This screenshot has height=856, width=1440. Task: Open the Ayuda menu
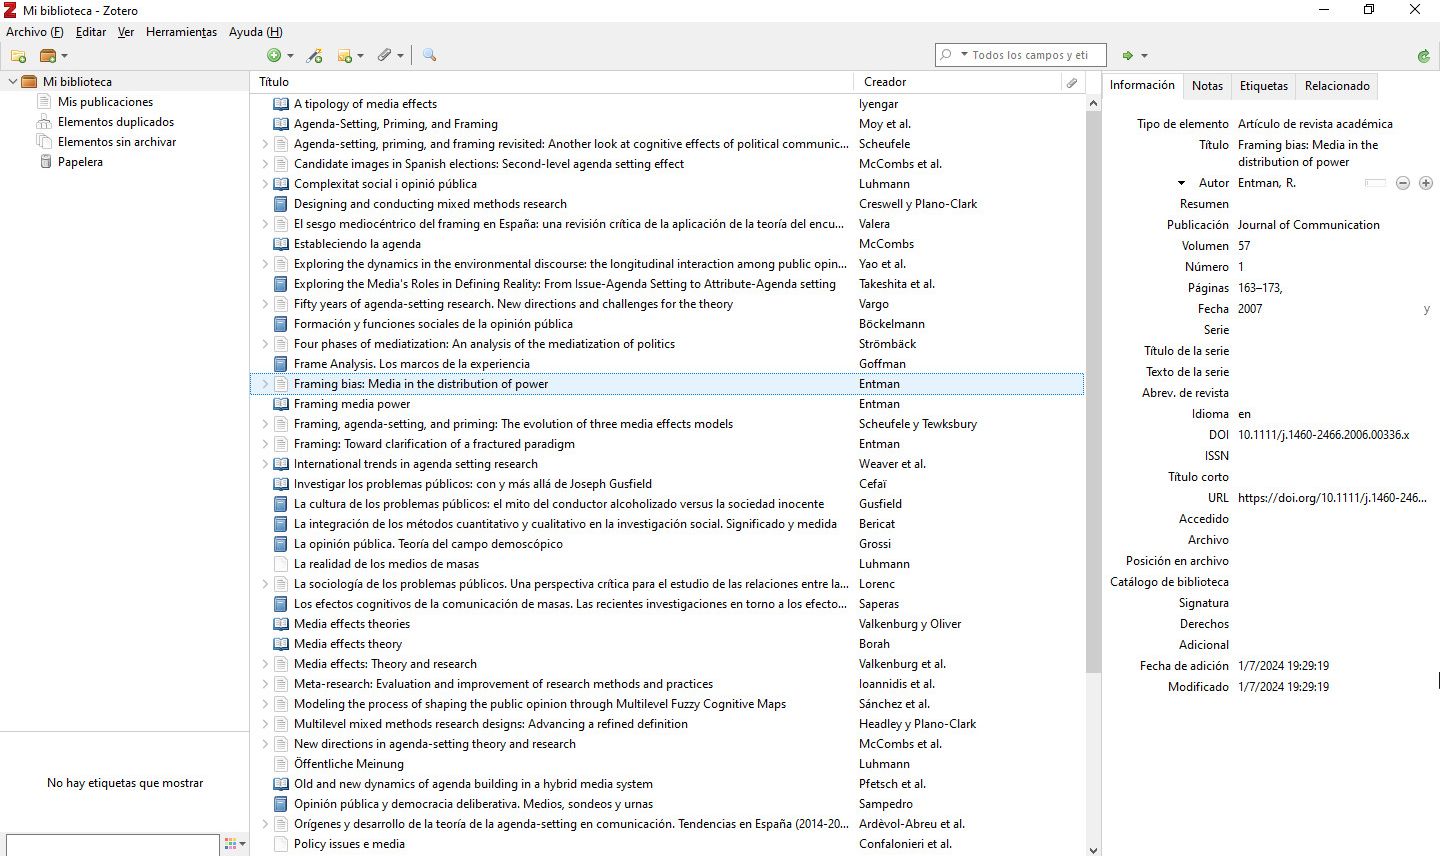[255, 32]
